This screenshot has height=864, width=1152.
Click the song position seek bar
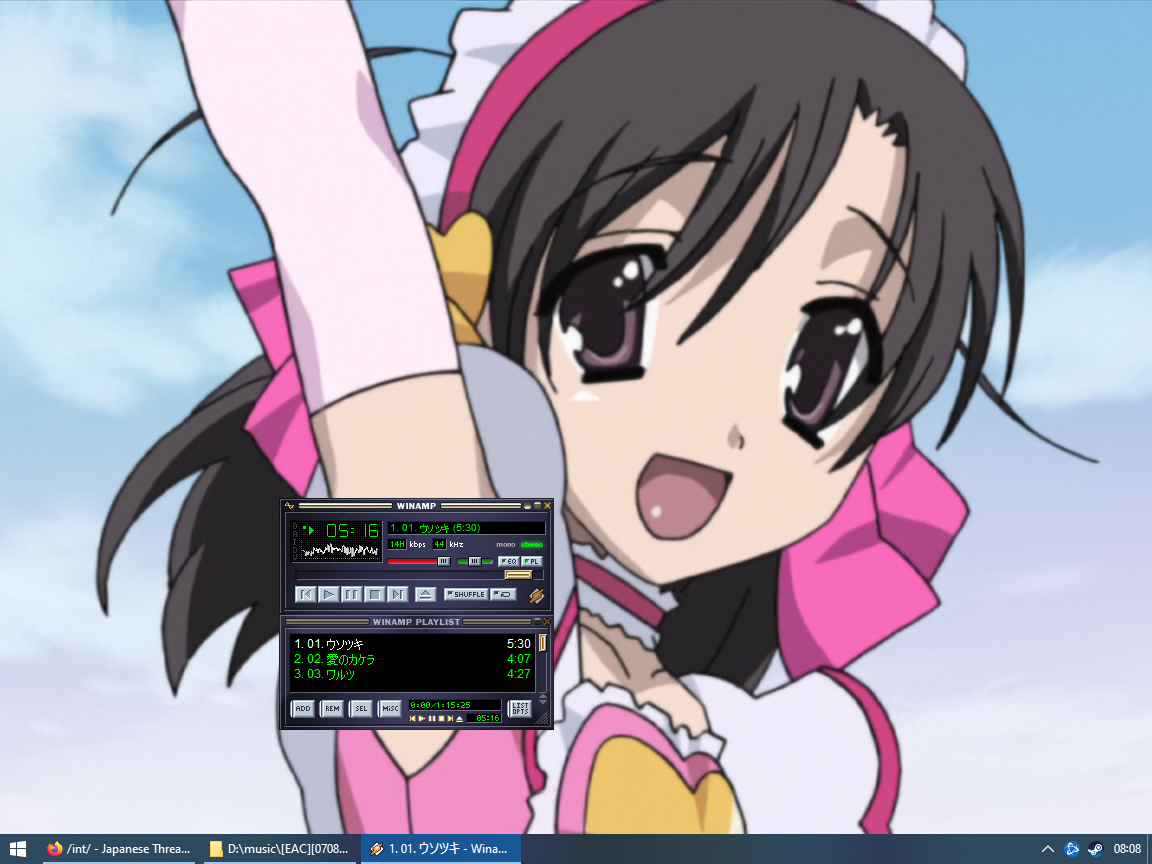tap(419, 575)
